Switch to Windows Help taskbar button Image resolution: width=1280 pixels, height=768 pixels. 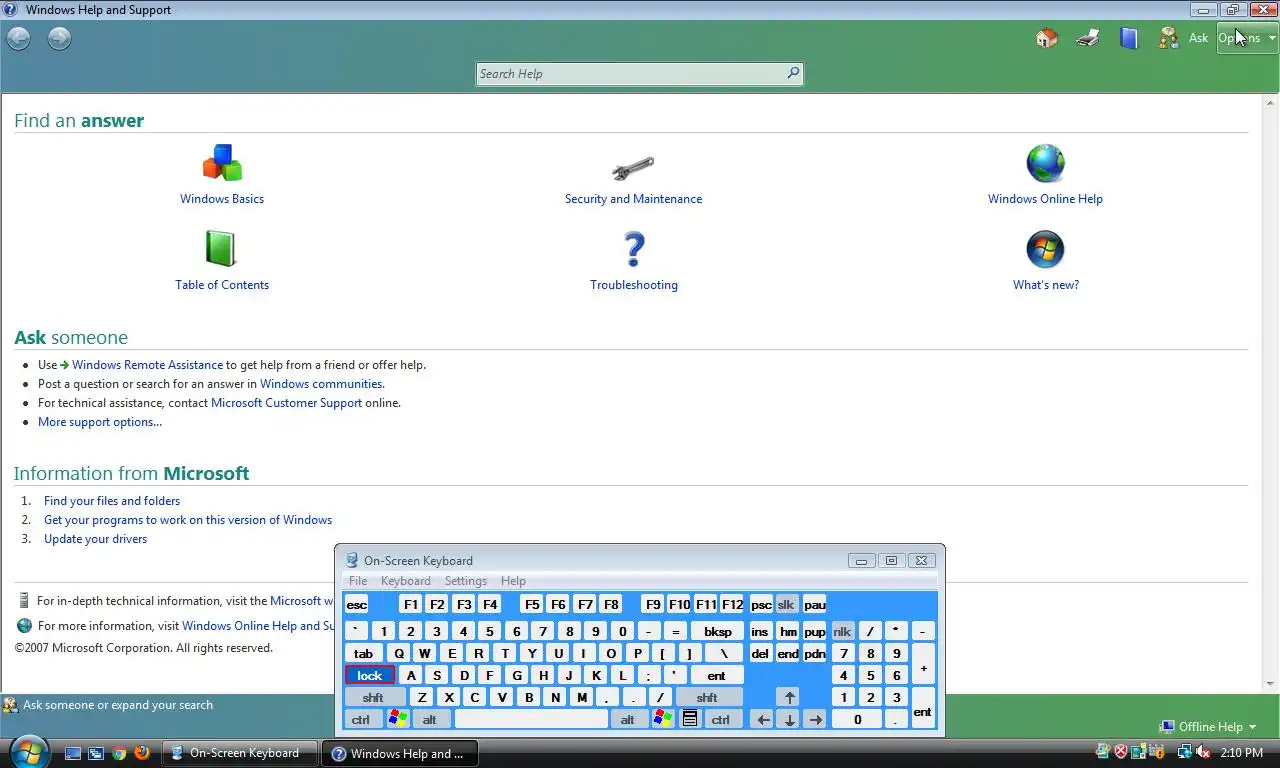point(399,753)
